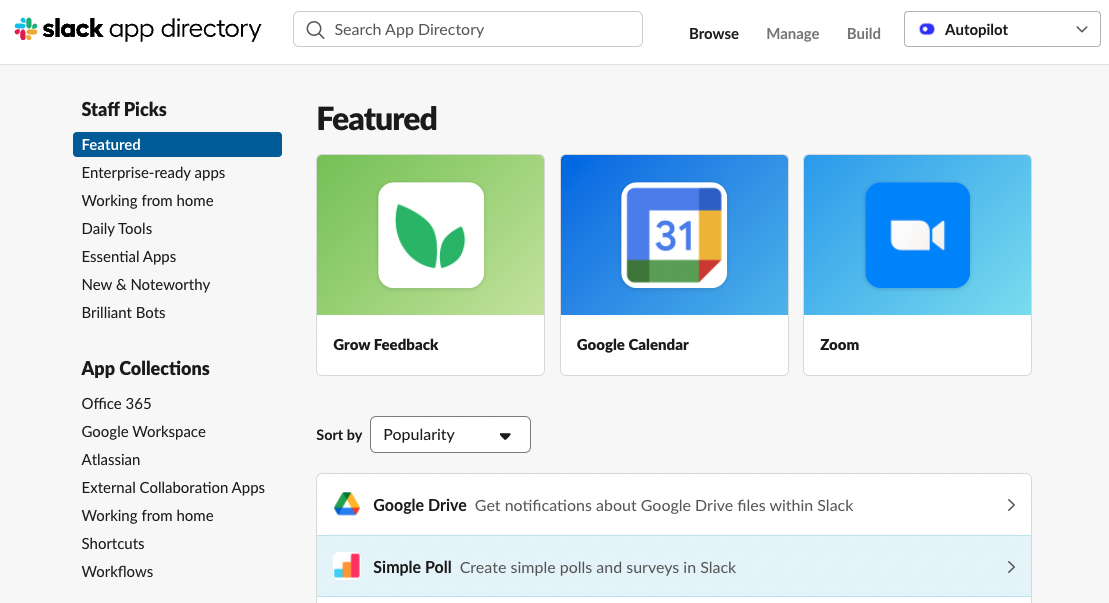Open Working from home under Staff Picks
The height and width of the screenshot is (603, 1109).
click(x=147, y=201)
